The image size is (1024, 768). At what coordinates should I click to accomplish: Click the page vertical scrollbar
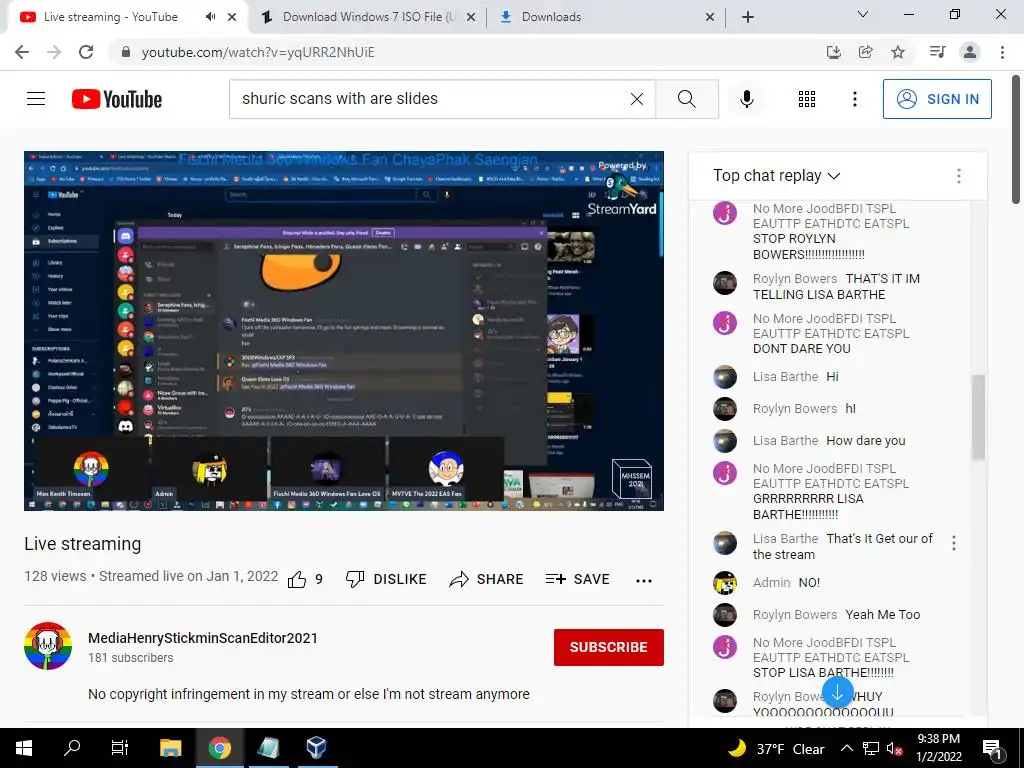pyautogui.click(x=1016, y=139)
